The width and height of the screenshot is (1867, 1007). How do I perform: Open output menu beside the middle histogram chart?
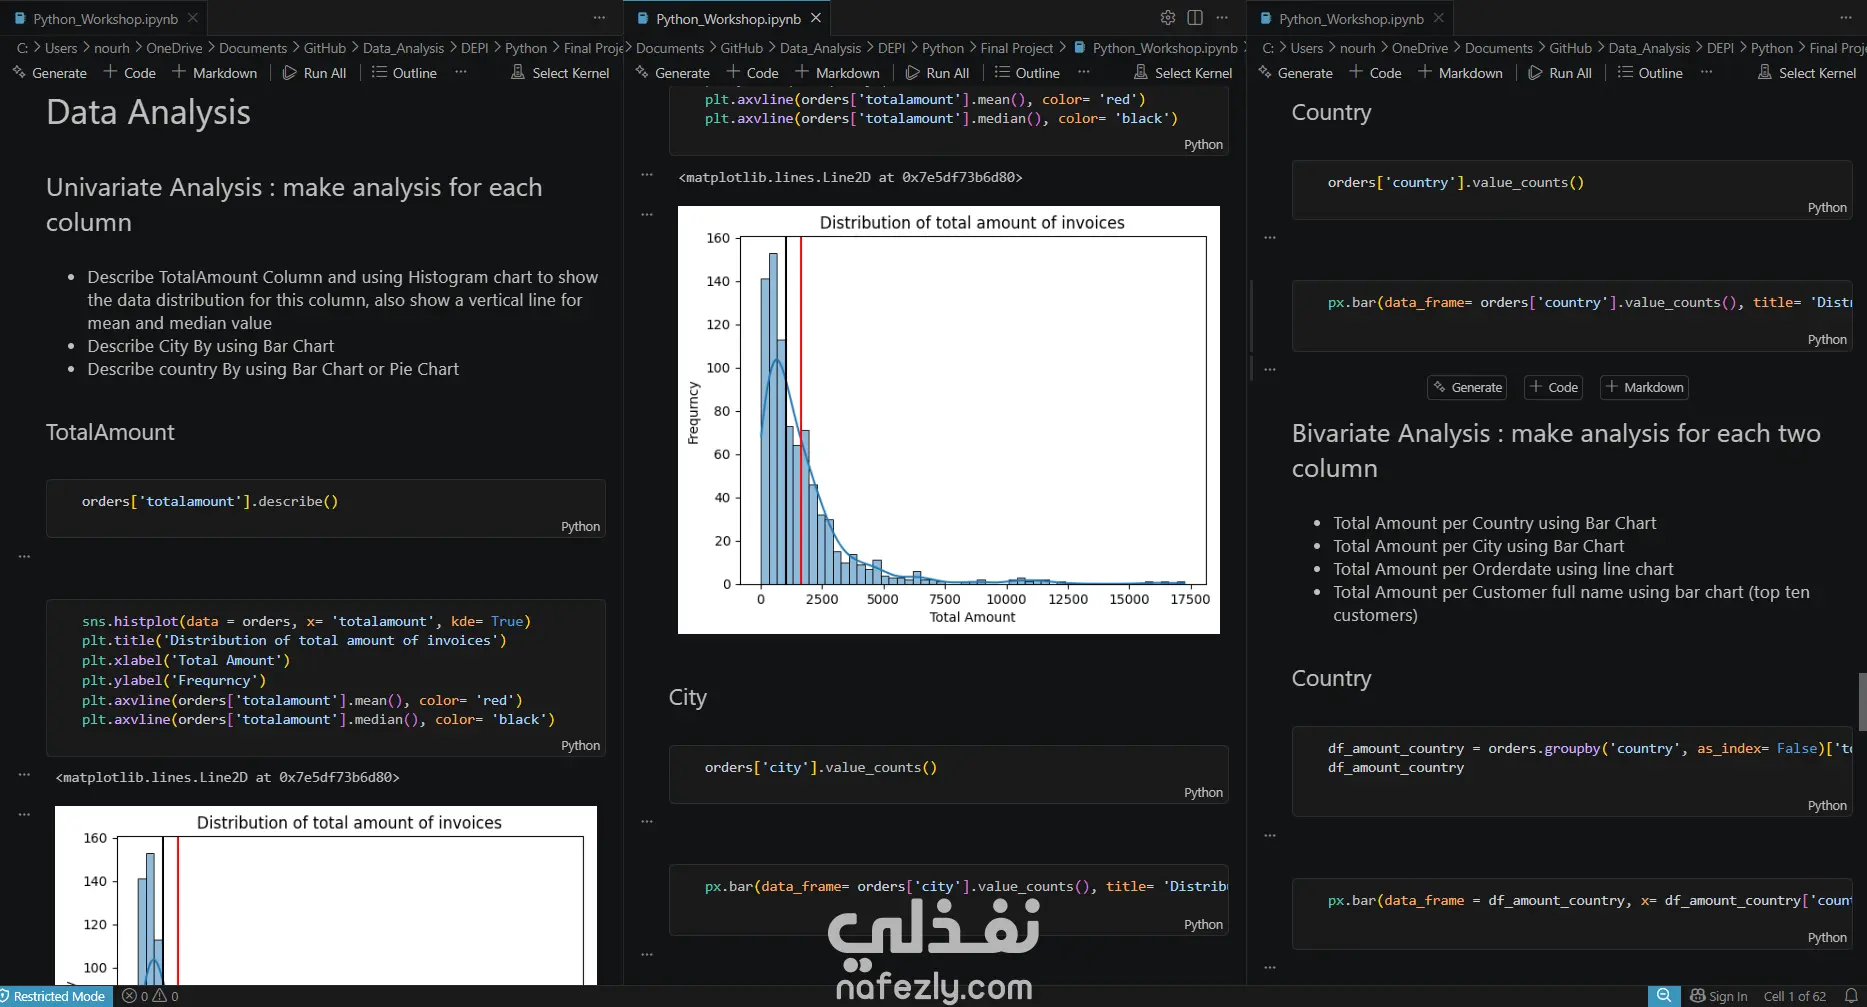click(647, 214)
